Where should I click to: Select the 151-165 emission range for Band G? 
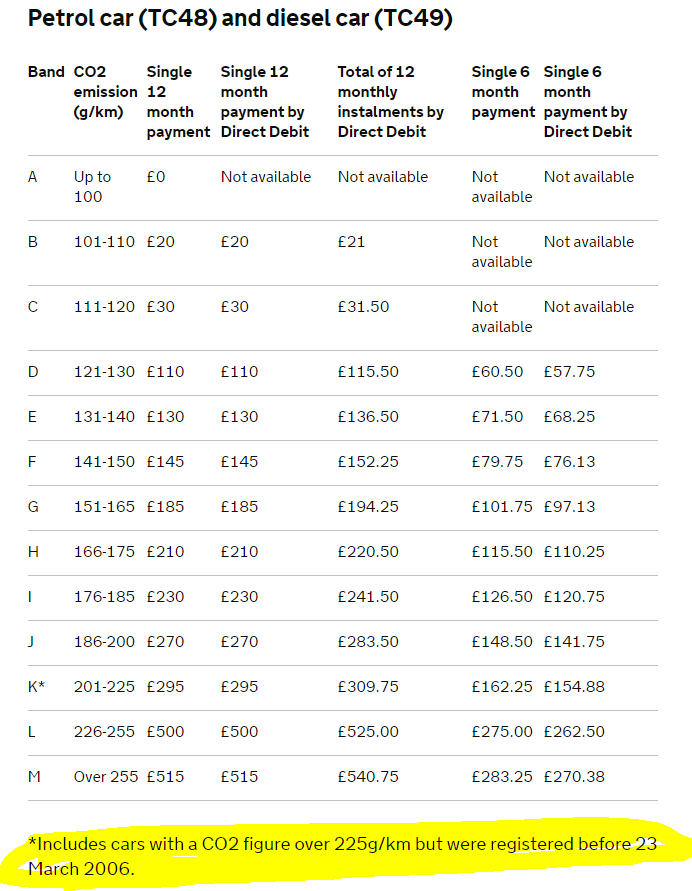point(104,506)
